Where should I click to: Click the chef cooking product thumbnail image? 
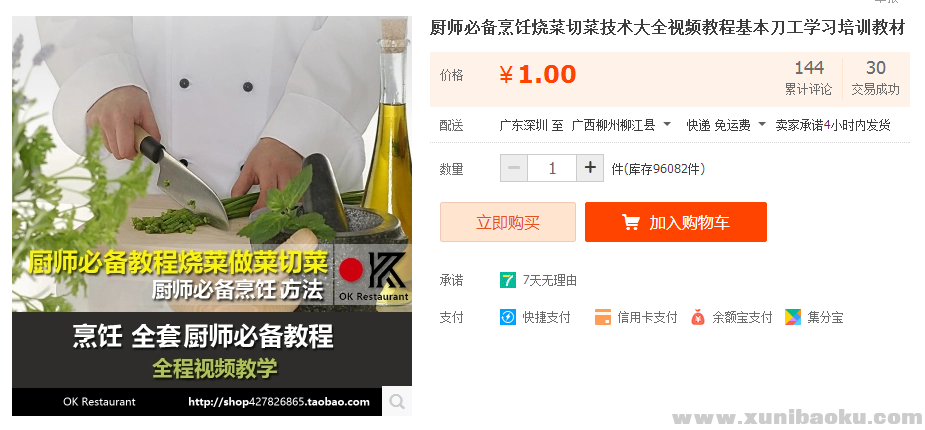click(212, 216)
